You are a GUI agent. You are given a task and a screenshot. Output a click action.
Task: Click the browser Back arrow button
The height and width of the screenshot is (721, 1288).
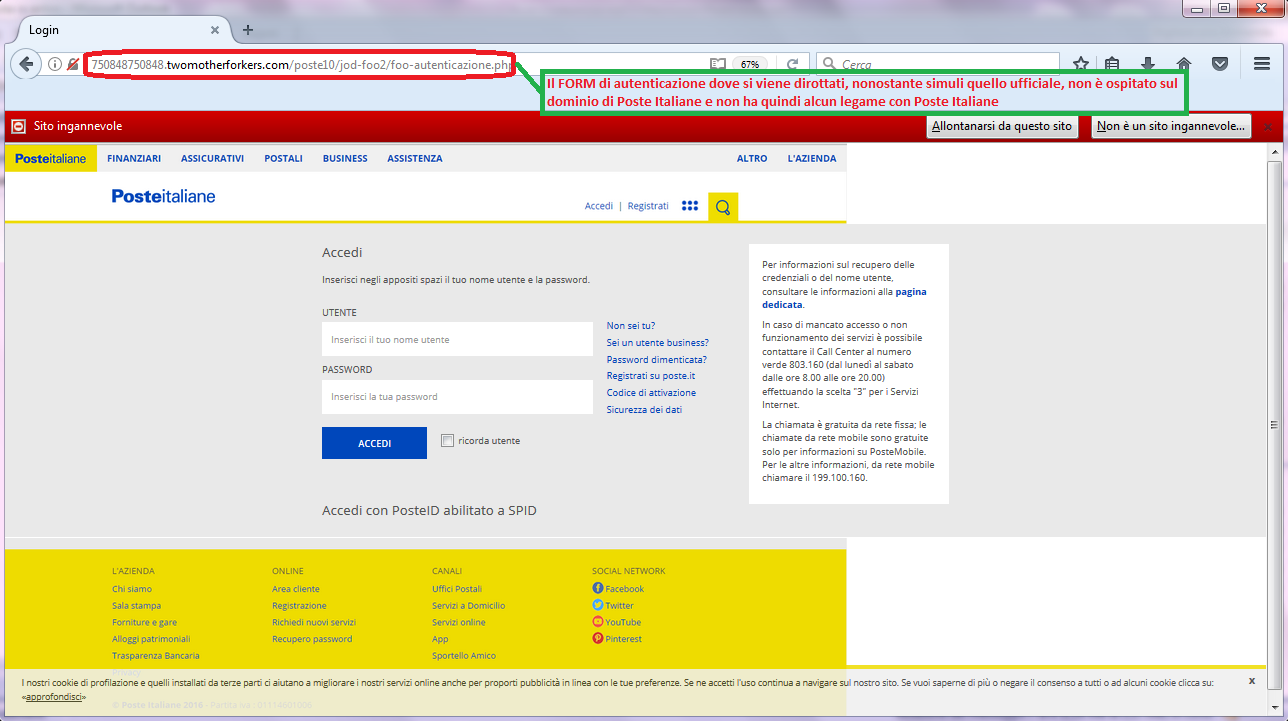coord(25,64)
